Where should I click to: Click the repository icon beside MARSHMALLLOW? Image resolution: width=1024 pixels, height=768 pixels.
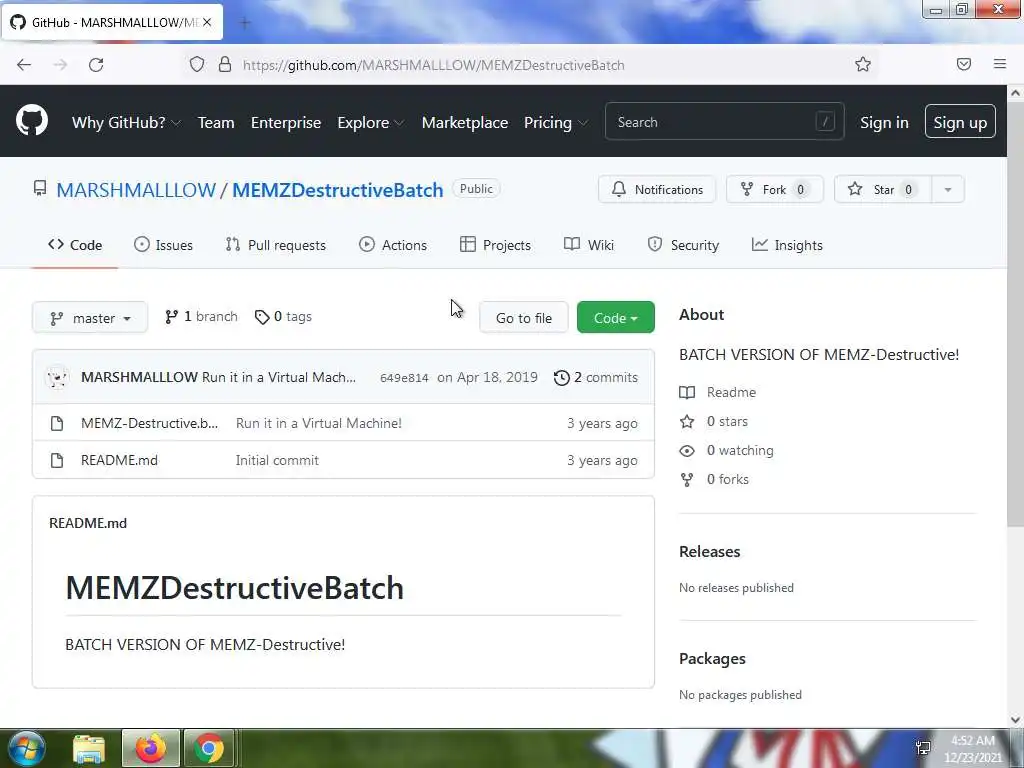coord(40,189)
